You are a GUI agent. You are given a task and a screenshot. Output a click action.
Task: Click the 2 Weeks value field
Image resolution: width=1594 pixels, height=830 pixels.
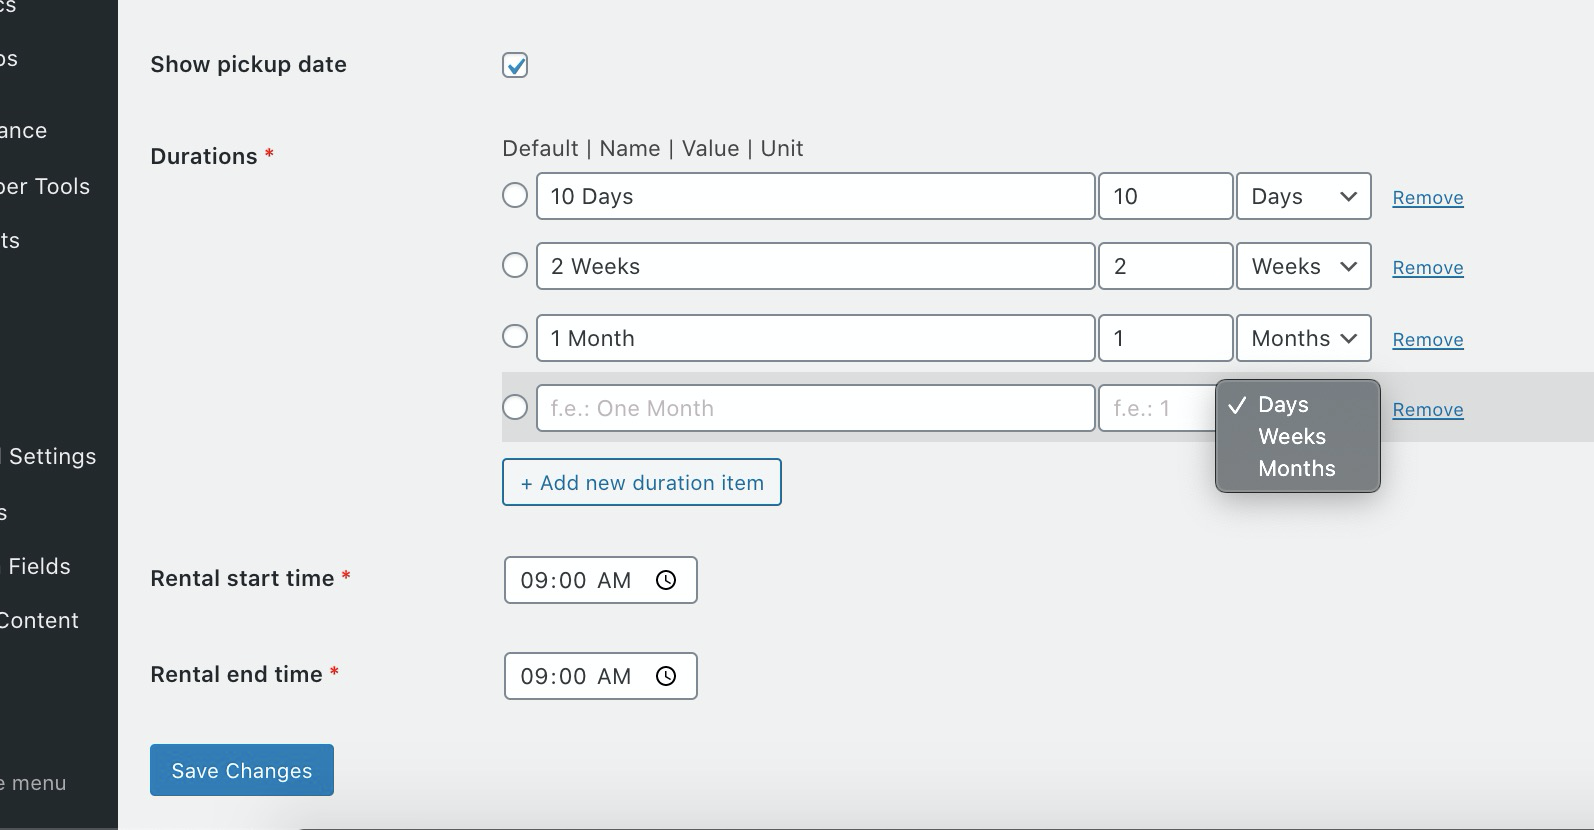(x=1166, y=266)
